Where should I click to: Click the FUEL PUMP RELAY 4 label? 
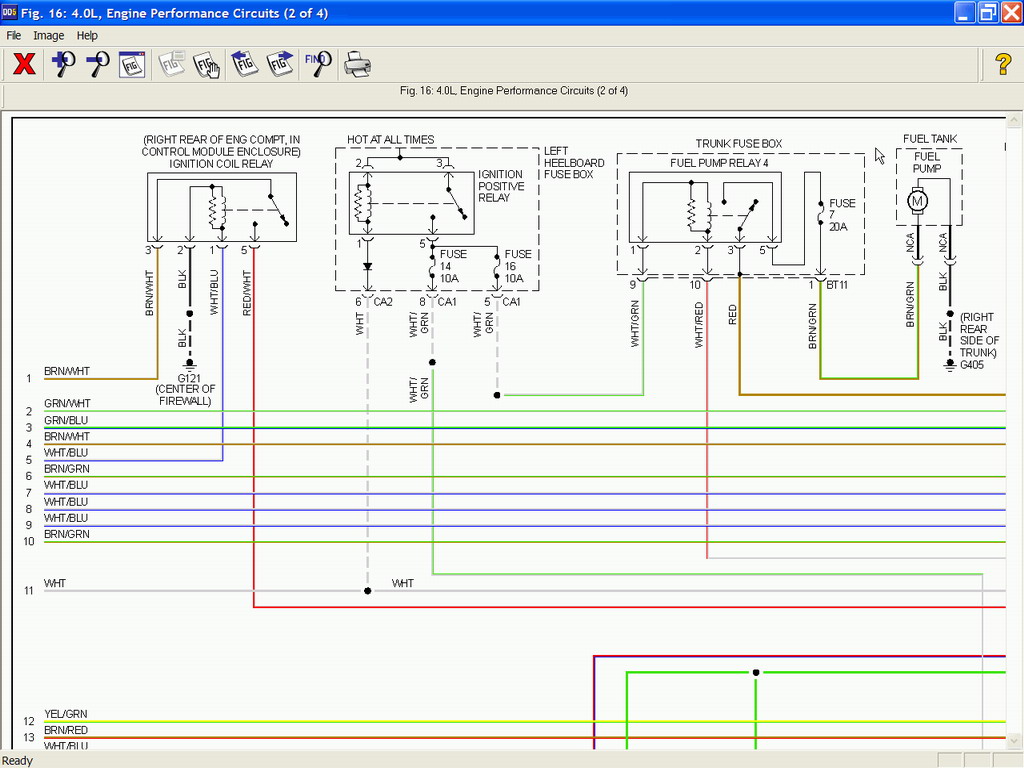pos(719,163)
